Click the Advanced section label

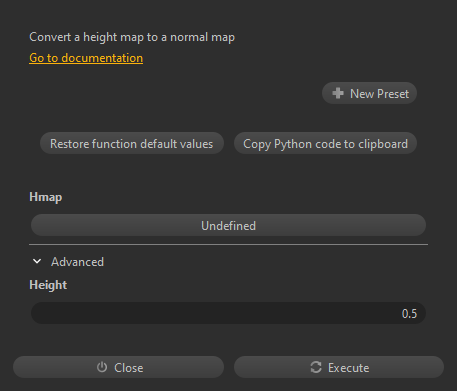click(x=77, y=262)
